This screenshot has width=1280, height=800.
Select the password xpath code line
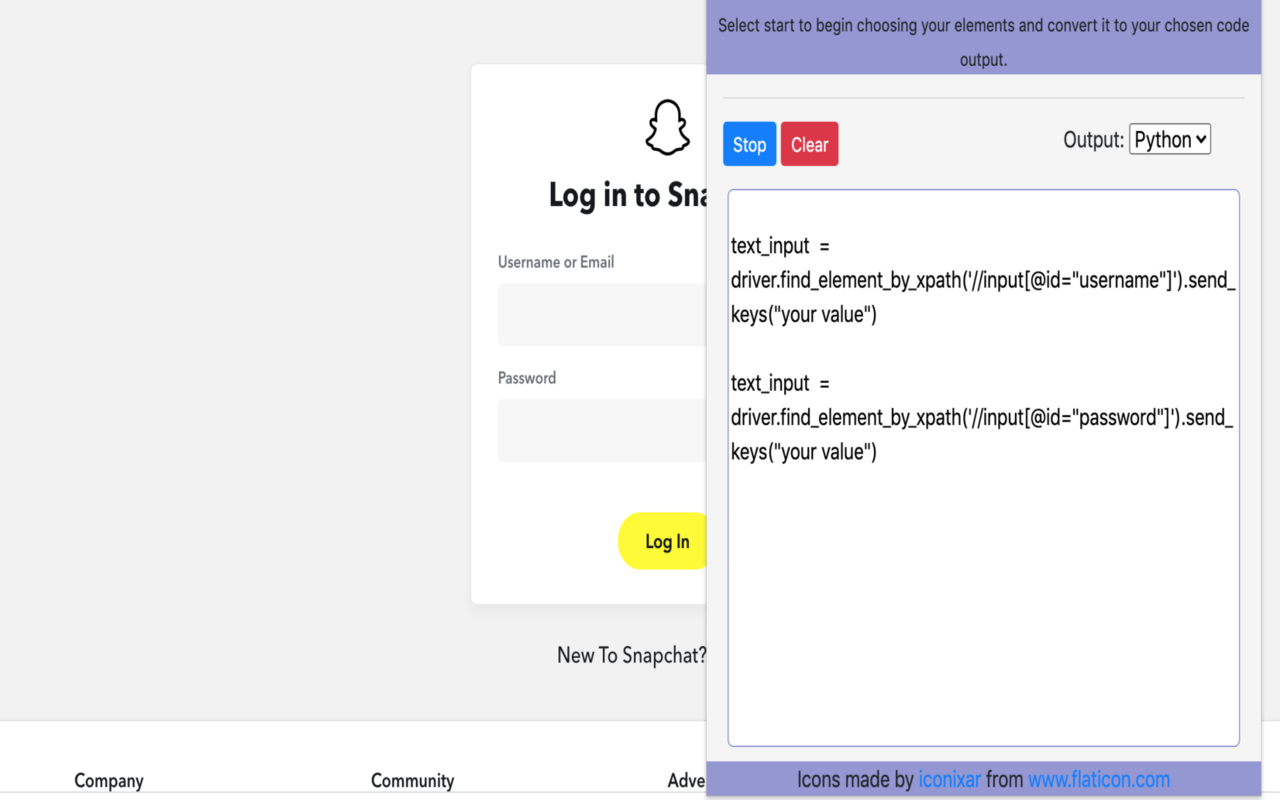(x=983, y=417)
